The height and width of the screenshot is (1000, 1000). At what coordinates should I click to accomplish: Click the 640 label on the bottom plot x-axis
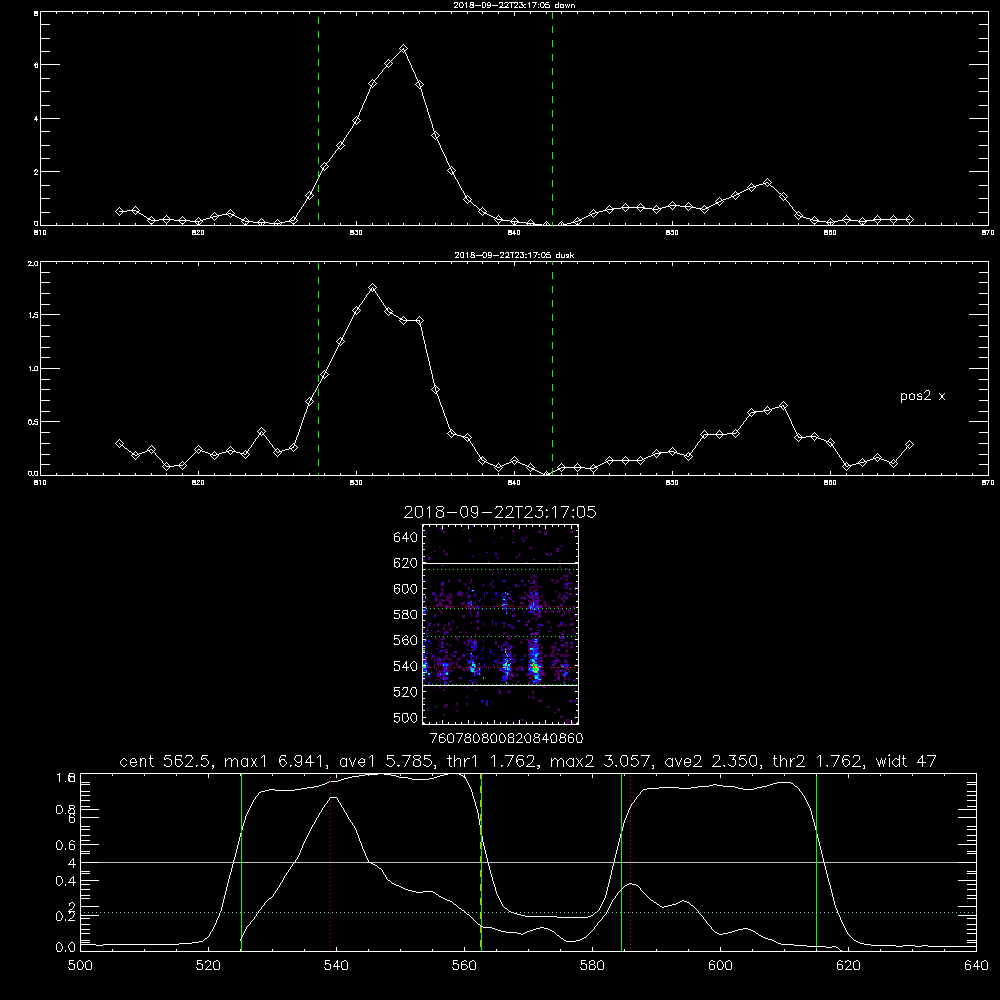(976, 966)
